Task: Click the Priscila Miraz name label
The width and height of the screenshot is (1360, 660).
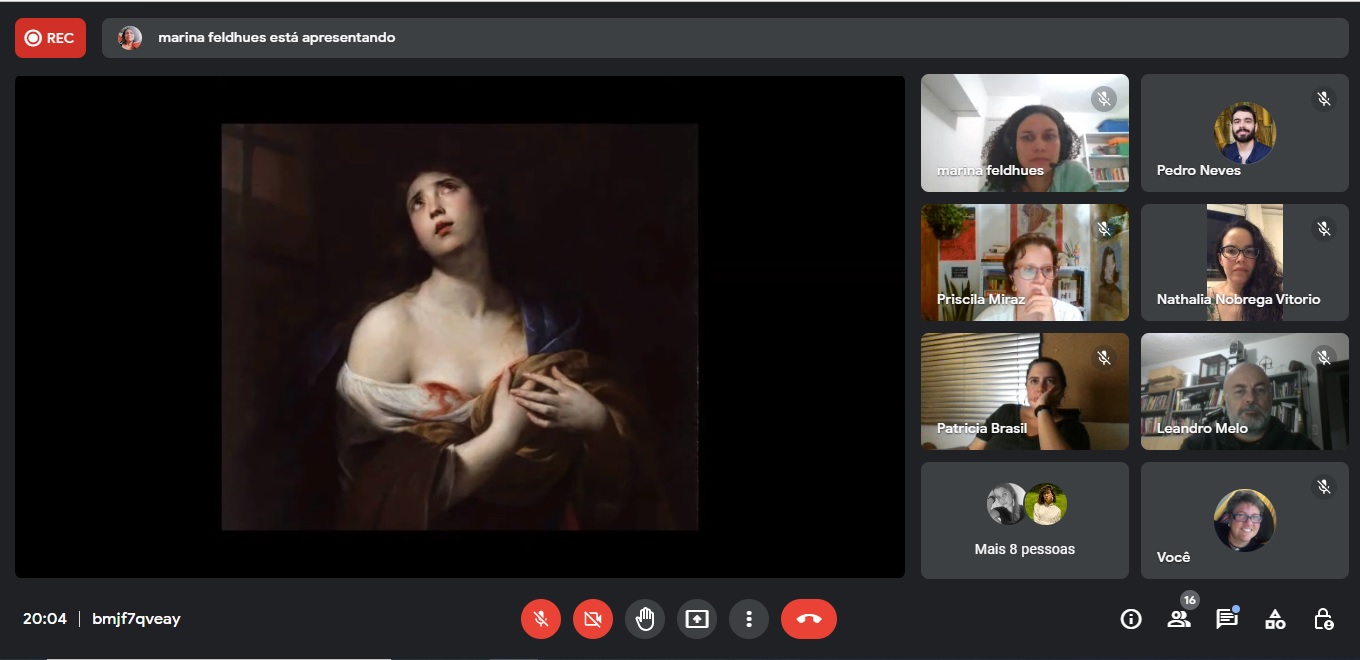Action: point(981,299)
